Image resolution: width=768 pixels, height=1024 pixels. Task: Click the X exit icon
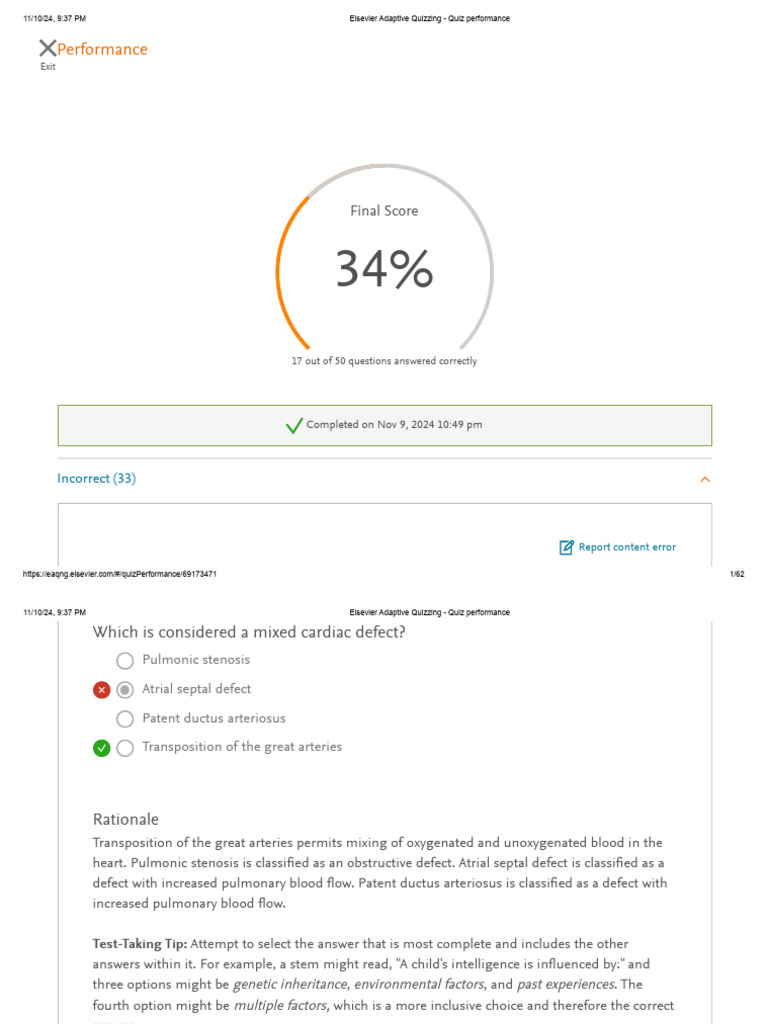(x=47, y=48)
